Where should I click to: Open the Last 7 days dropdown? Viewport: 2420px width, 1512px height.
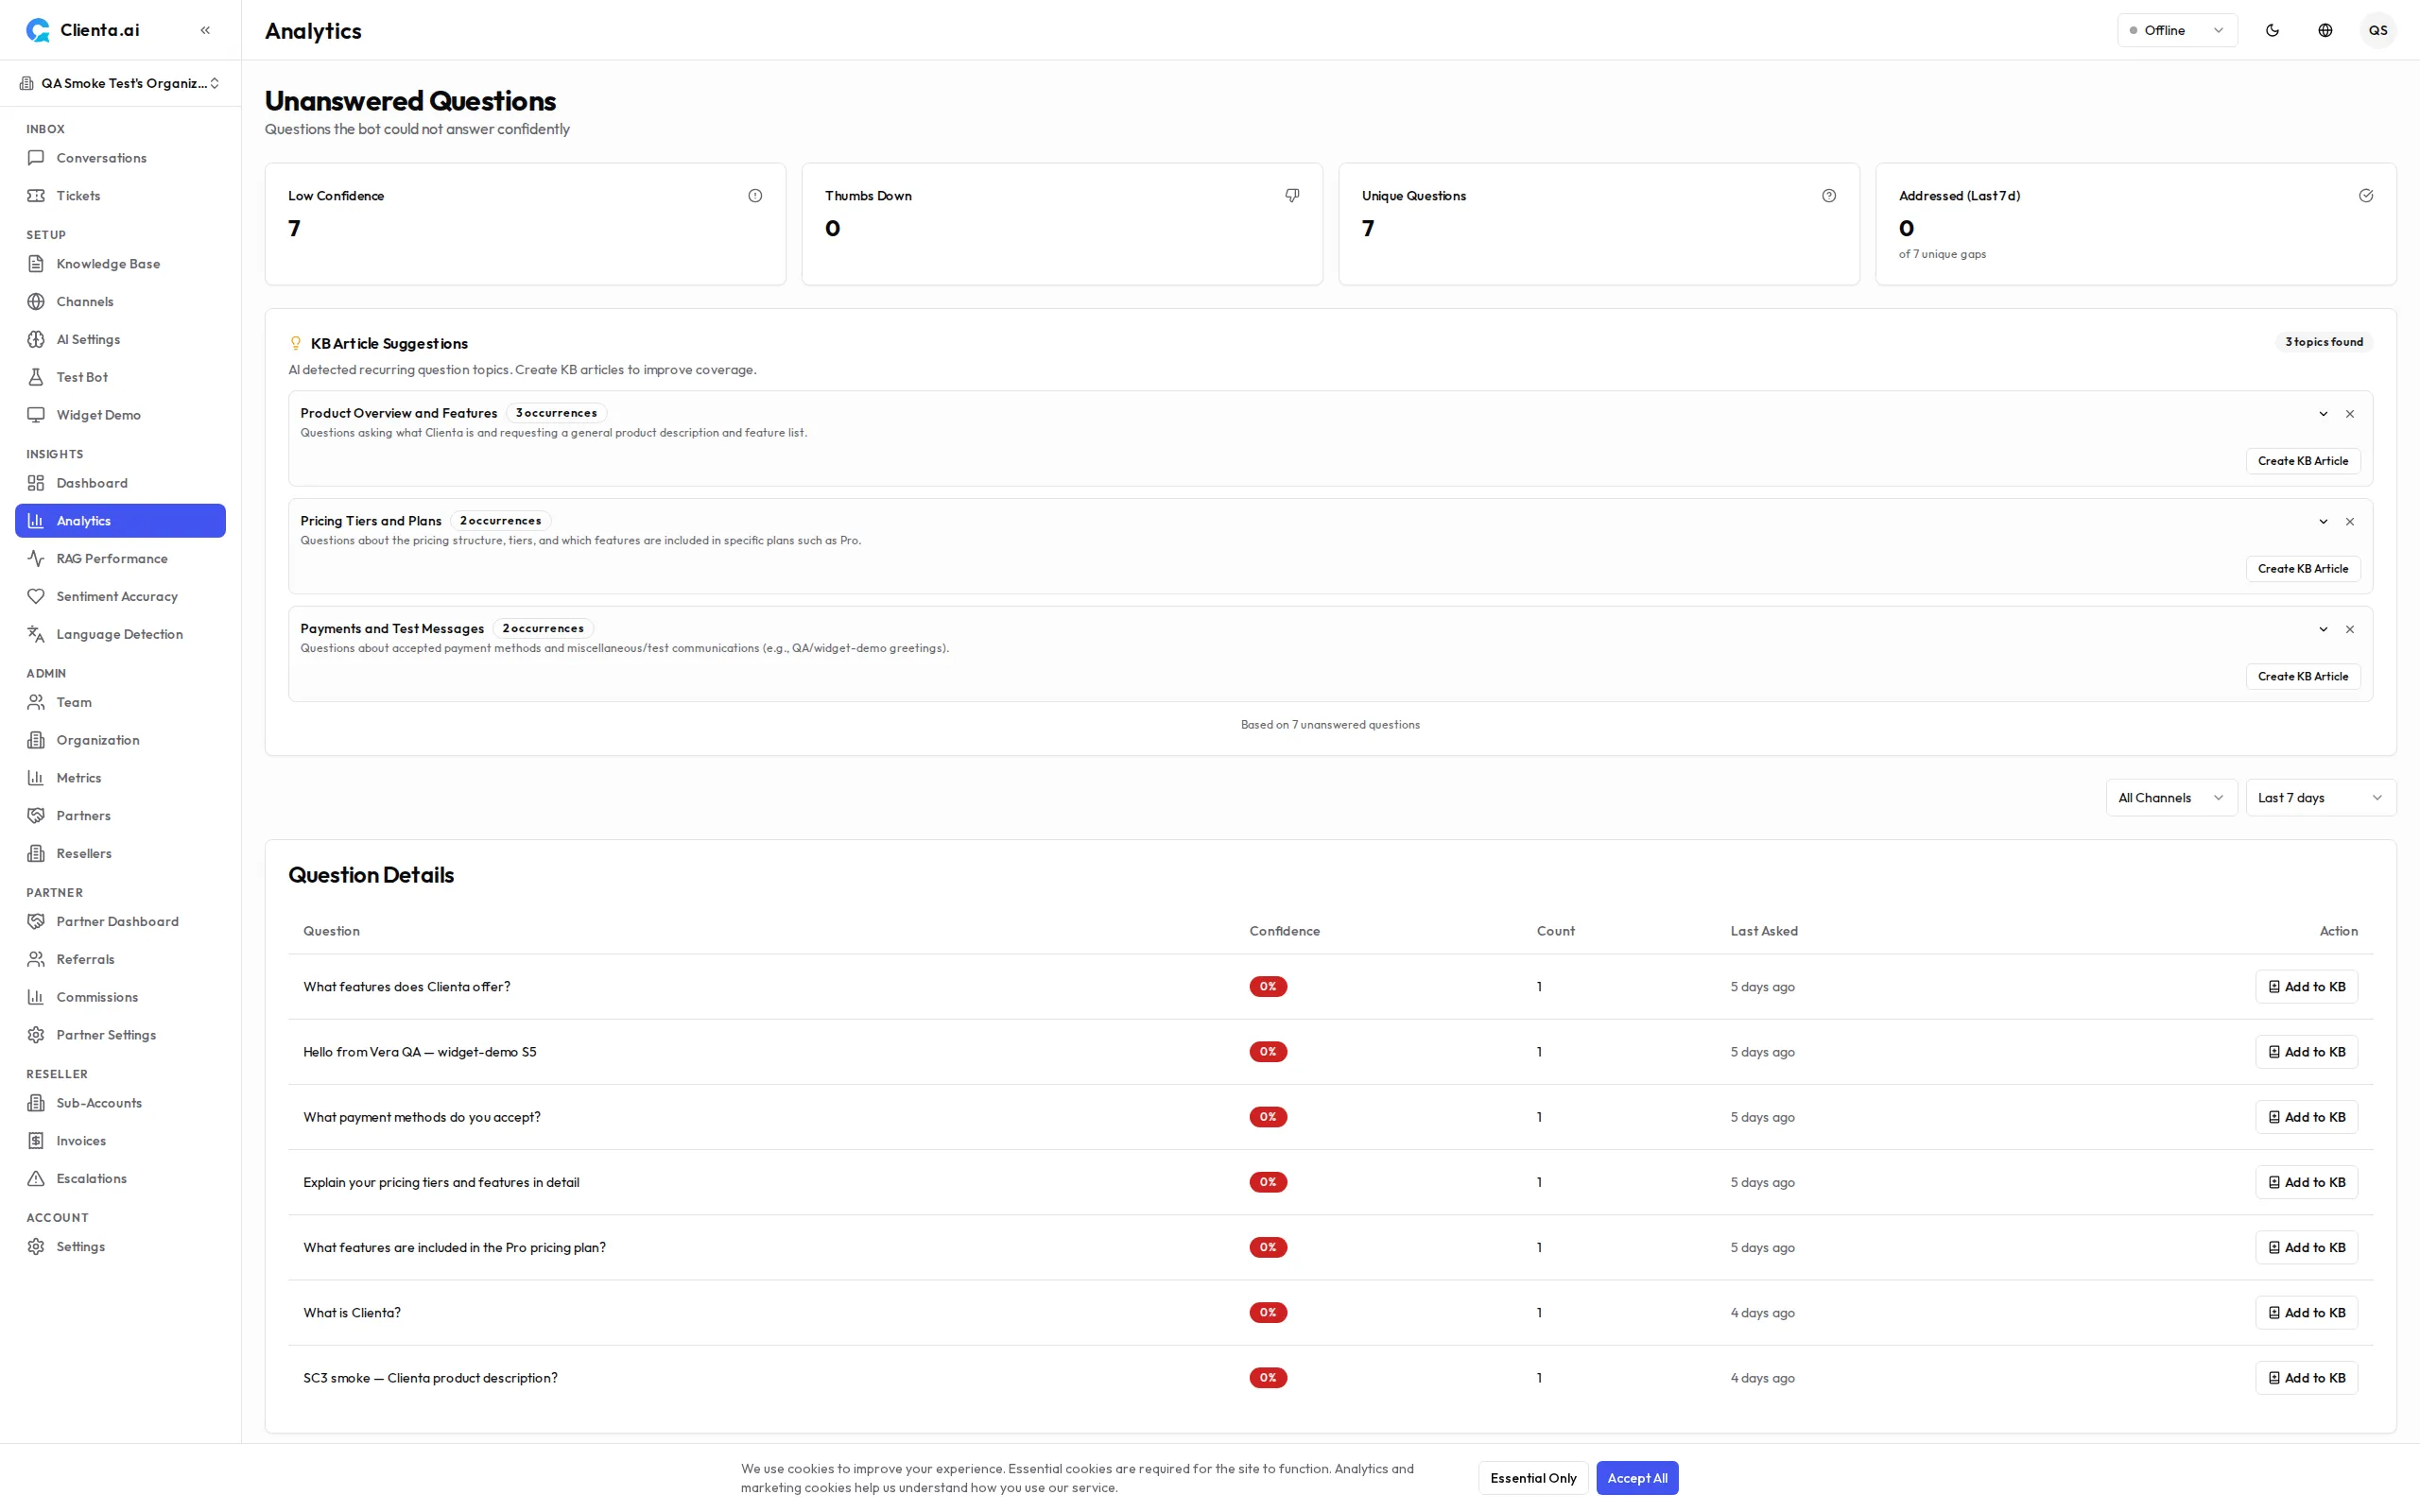pyautogui.click(x=2320, y=798)
